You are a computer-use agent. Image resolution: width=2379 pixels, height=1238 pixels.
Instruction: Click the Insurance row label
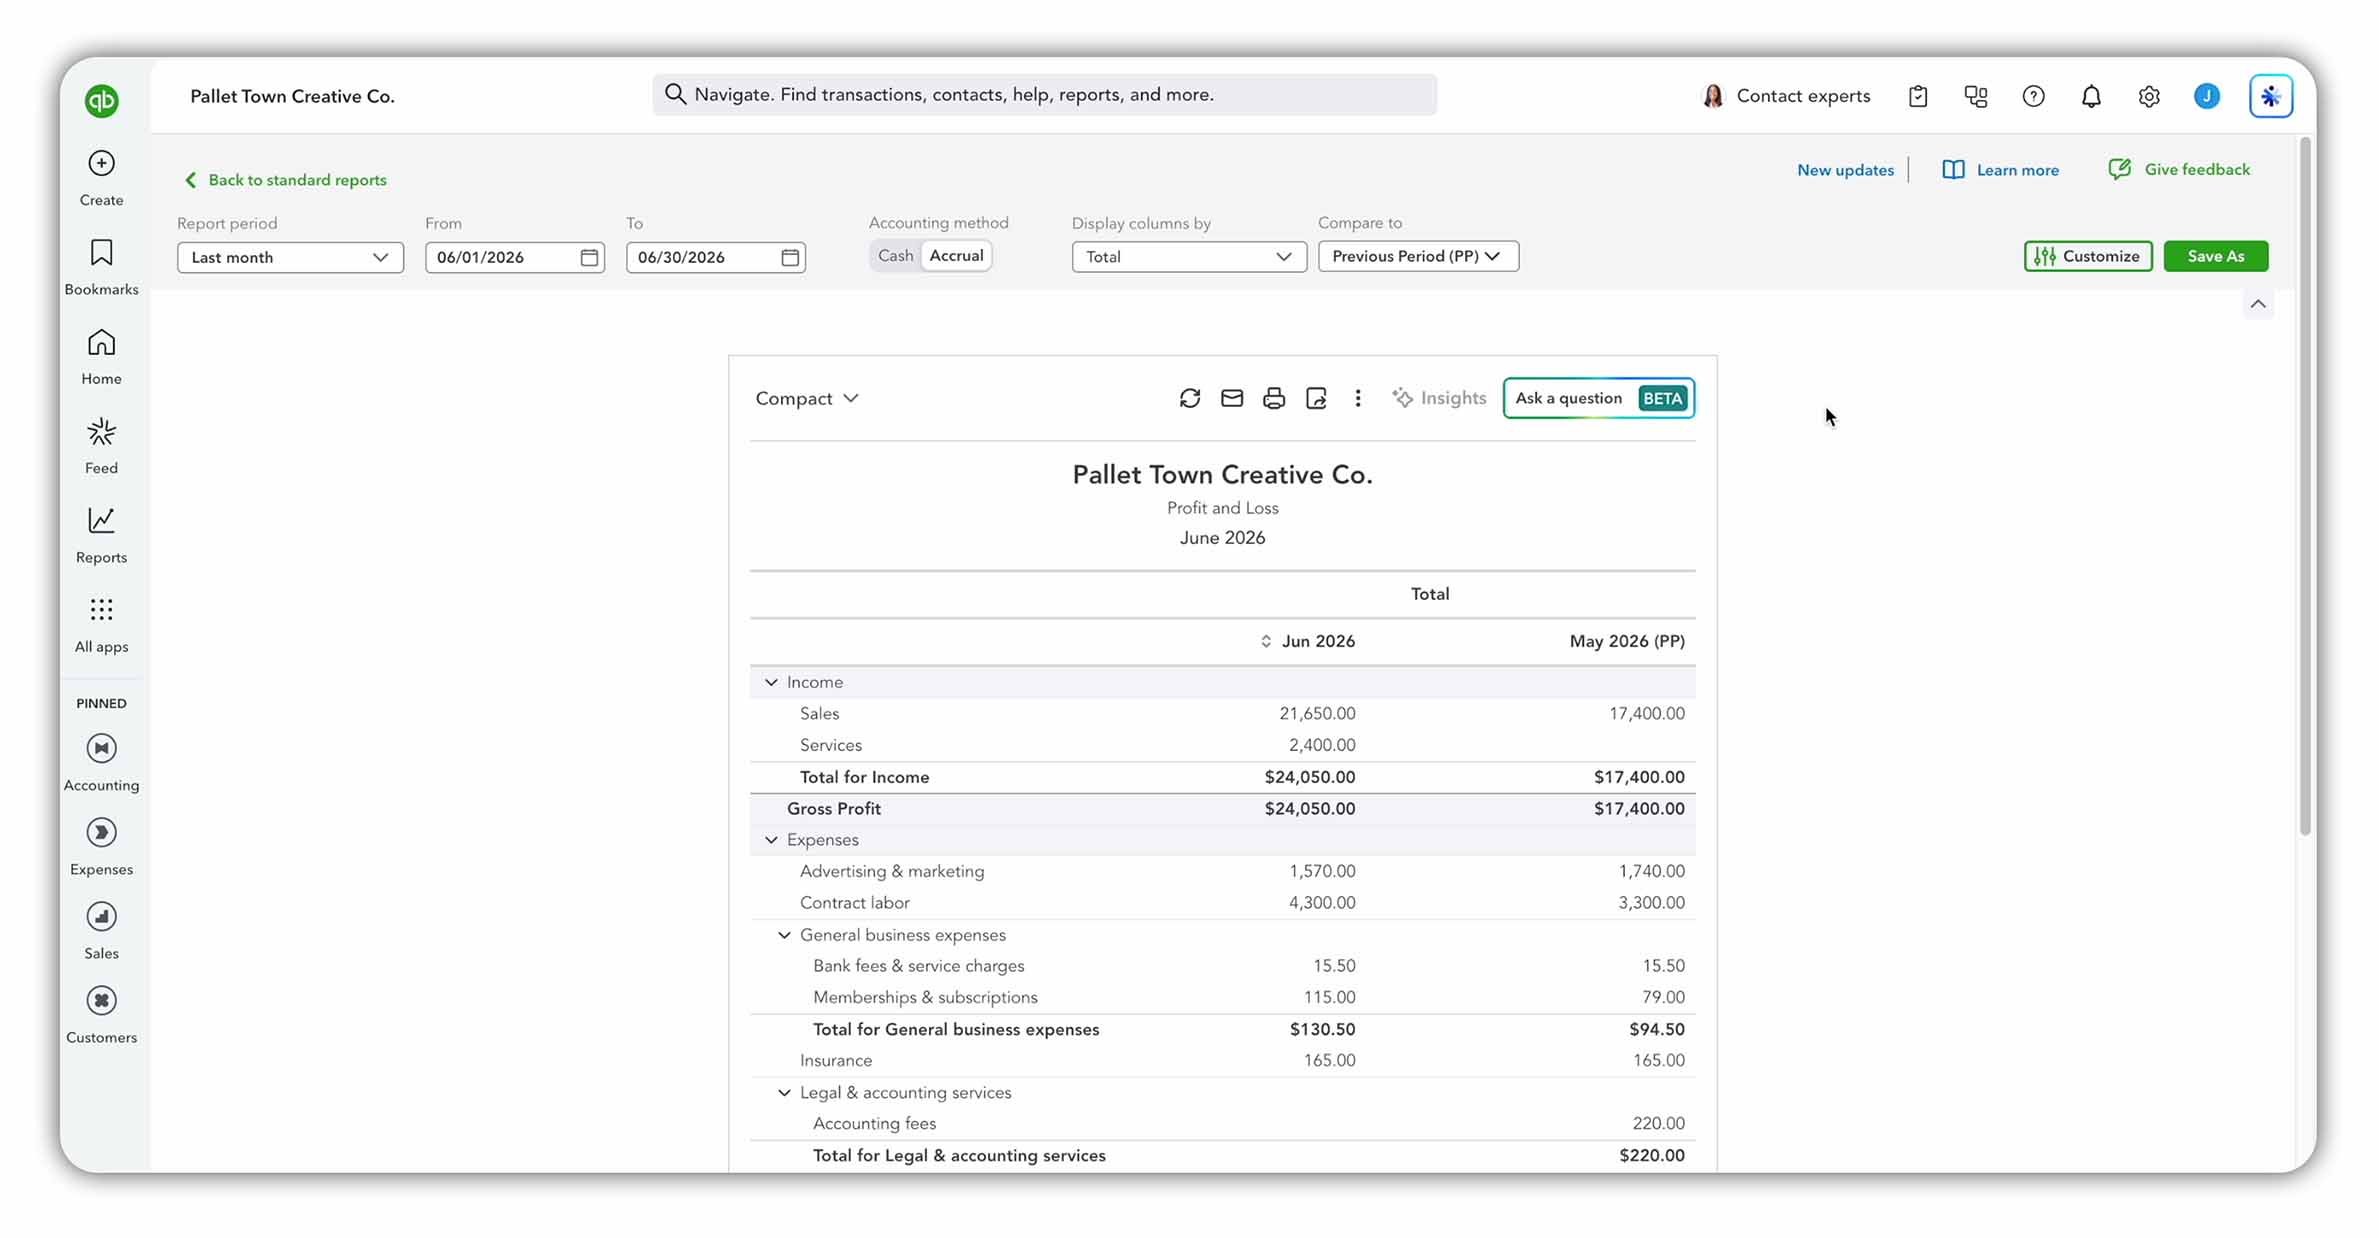[836, 1061]
